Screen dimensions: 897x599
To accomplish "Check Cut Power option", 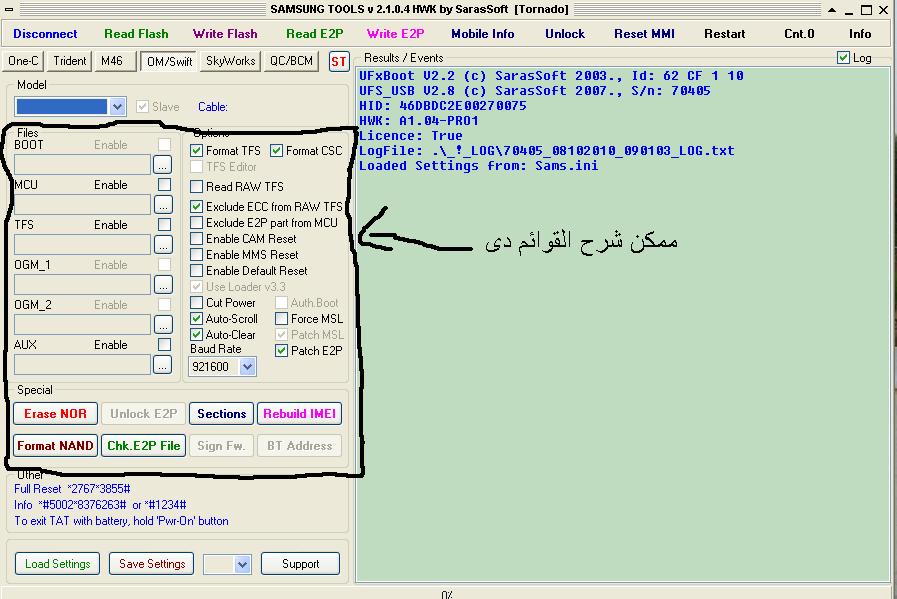I will (x=196, y=303).
